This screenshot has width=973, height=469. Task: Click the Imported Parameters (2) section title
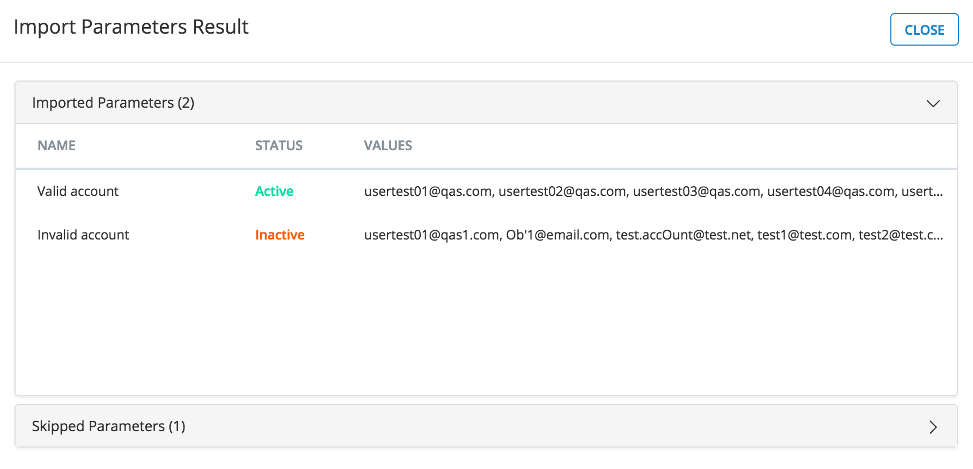(113, 103)
